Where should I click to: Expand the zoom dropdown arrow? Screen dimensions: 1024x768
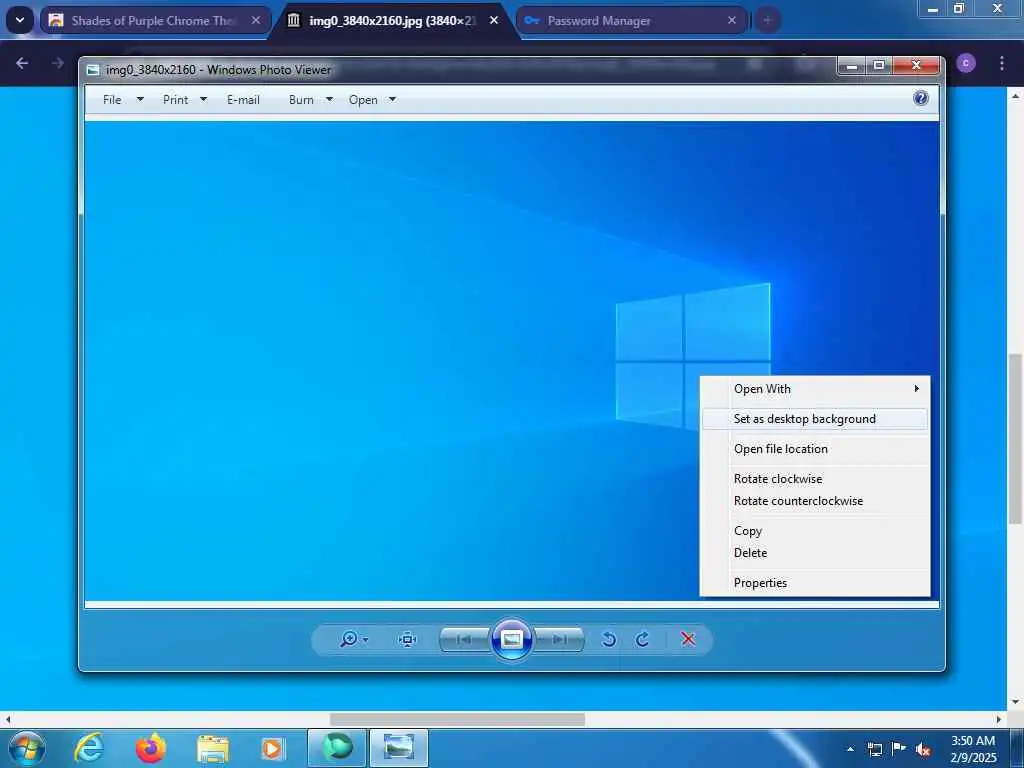point(366,639)
